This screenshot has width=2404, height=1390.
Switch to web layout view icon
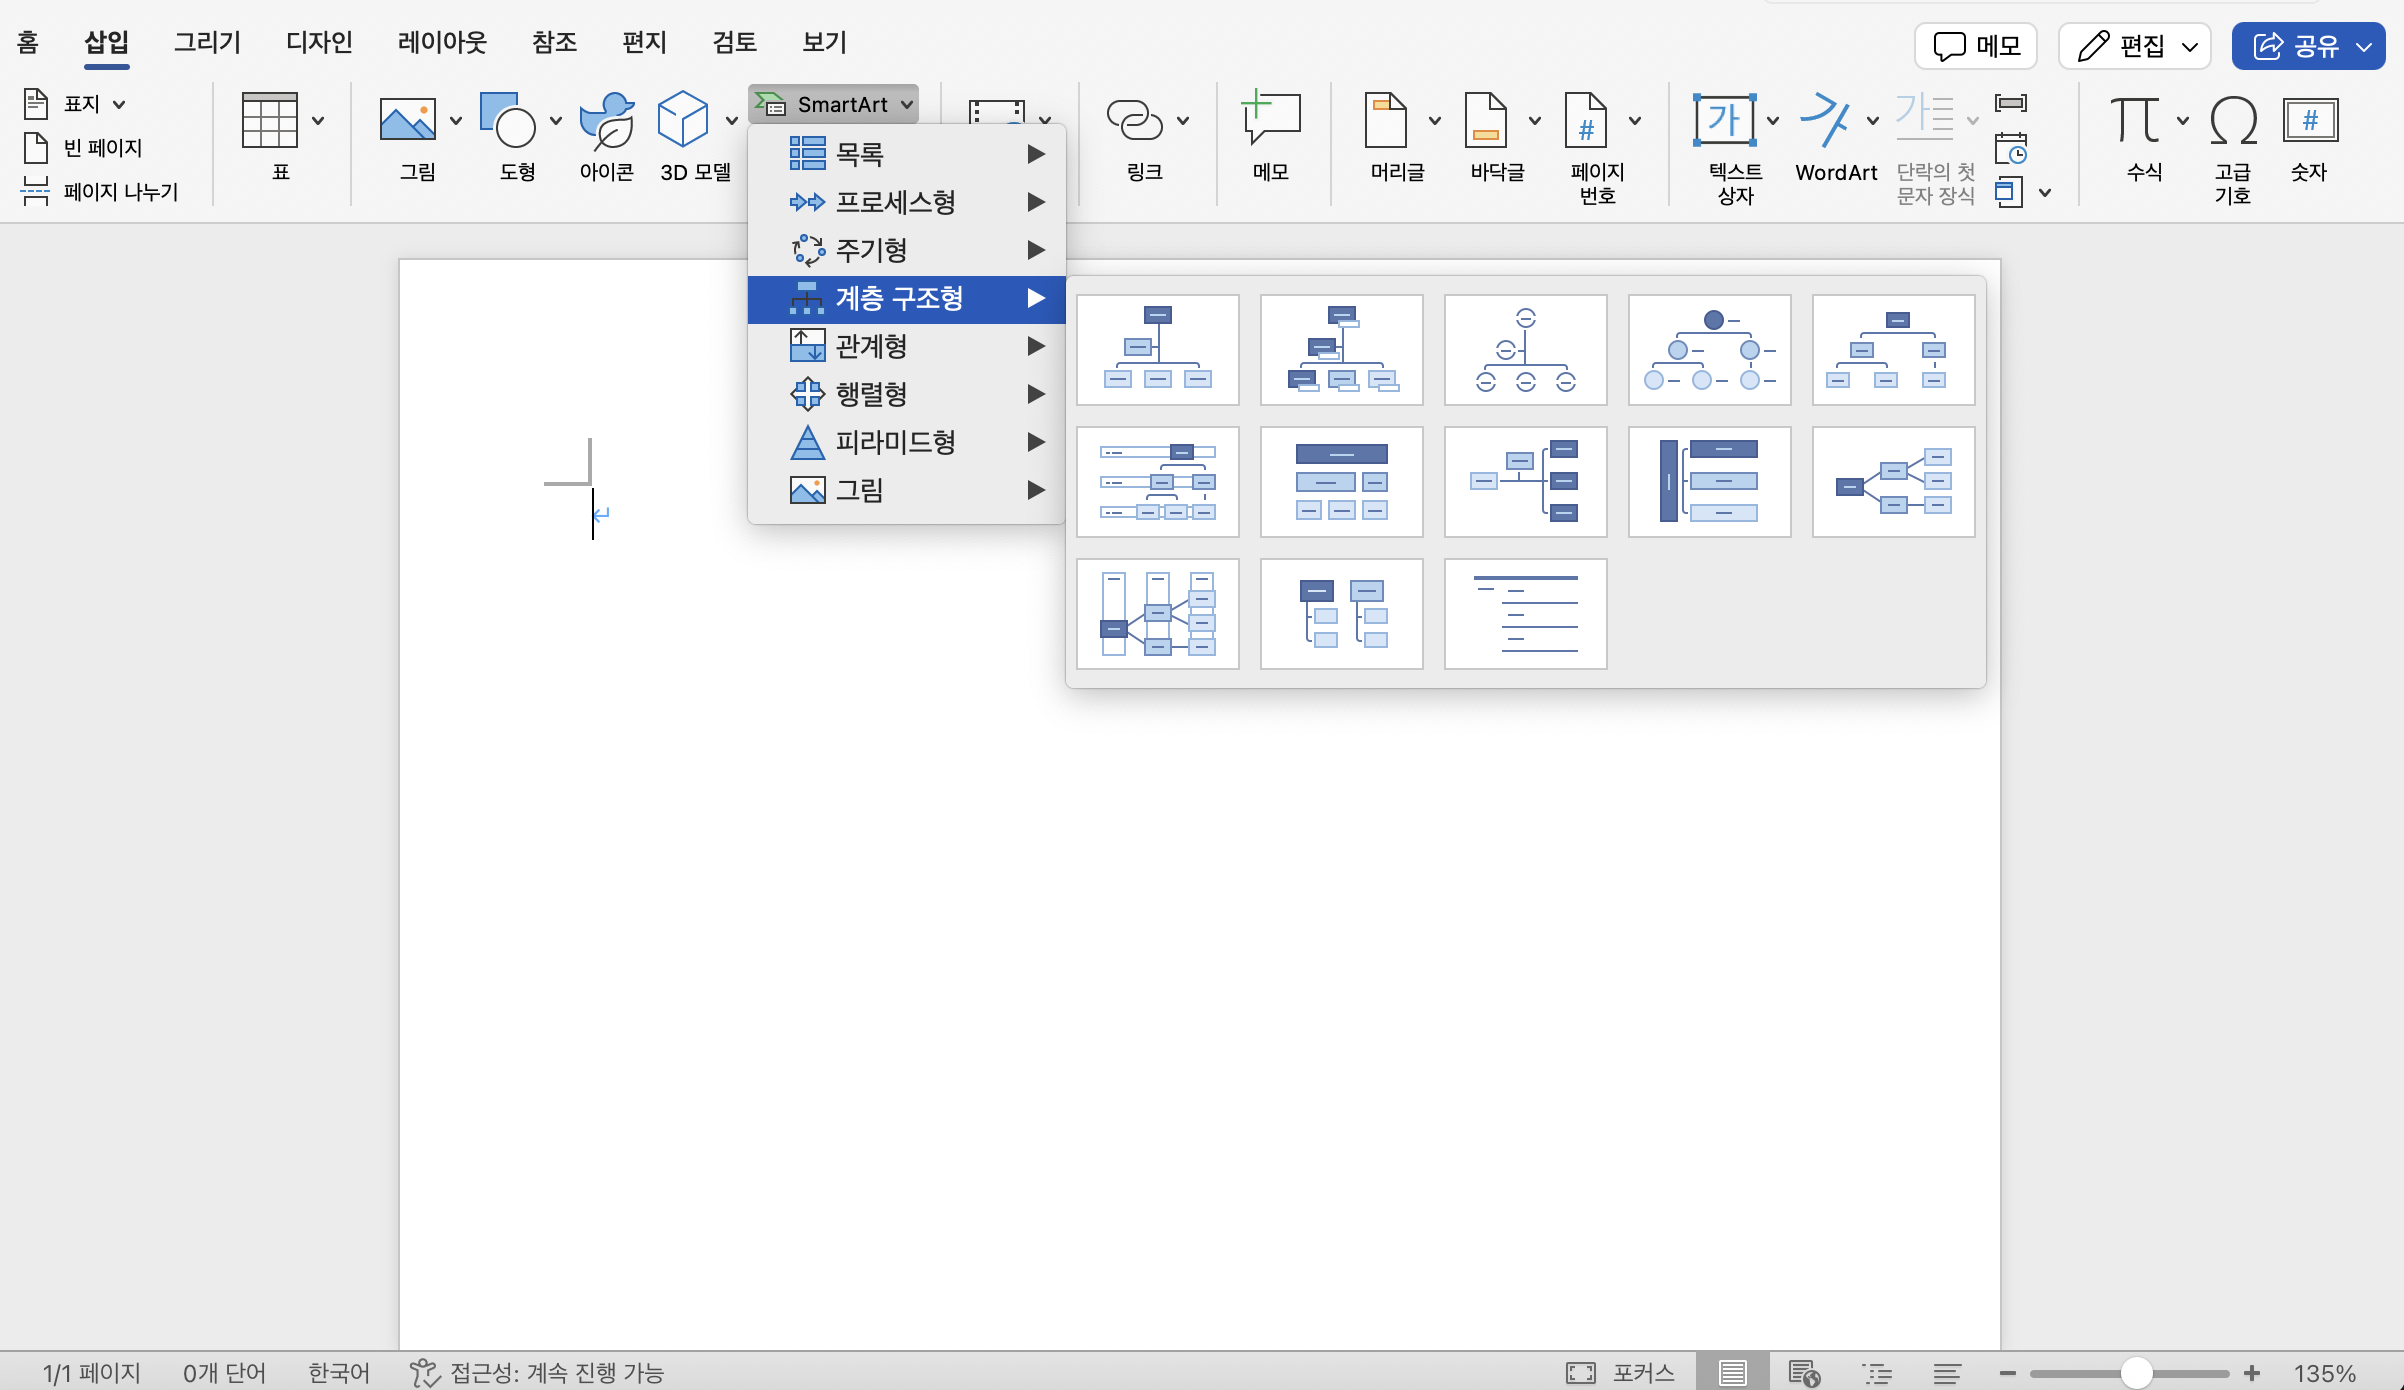coord(1805,1373)
